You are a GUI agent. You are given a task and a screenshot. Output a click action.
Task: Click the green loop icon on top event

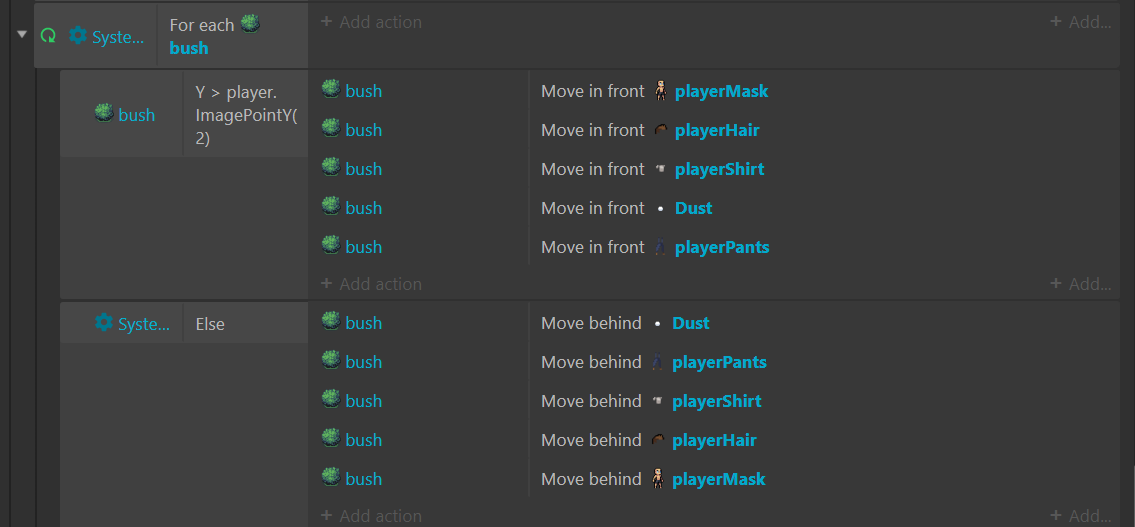pos(48,35)
